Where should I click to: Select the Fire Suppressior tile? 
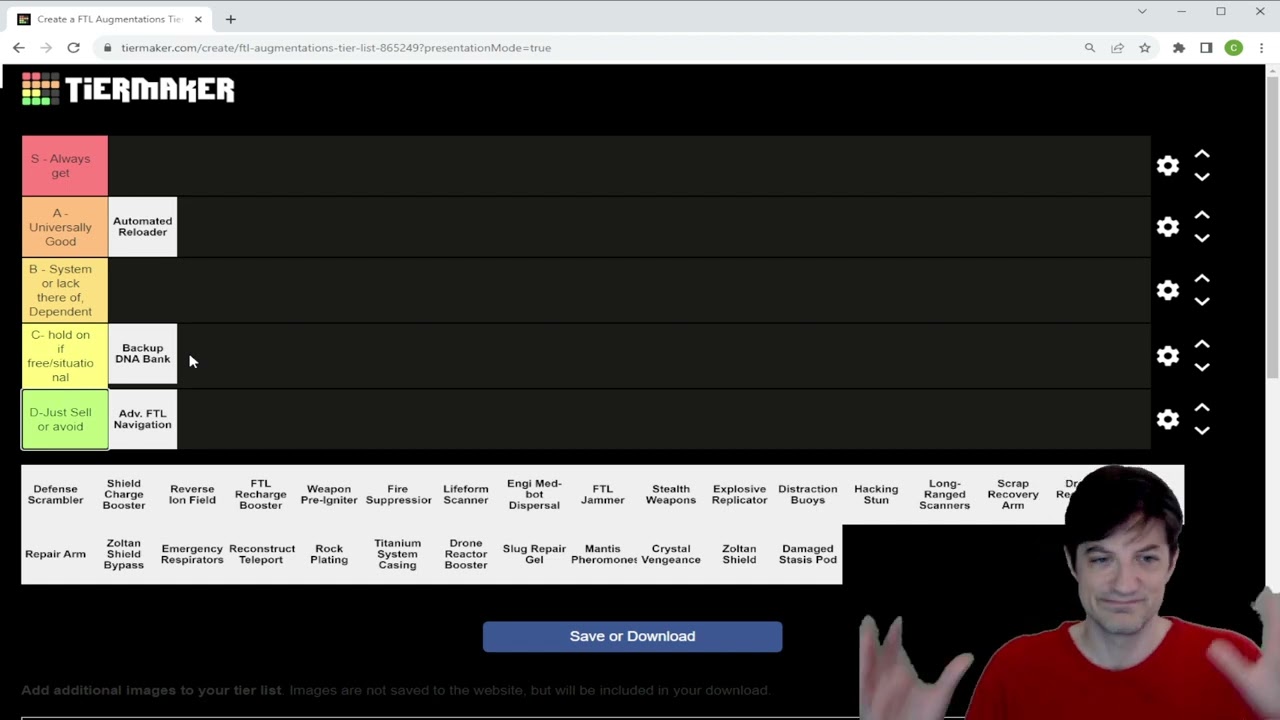pyautogui.click(x=398, y=495)
